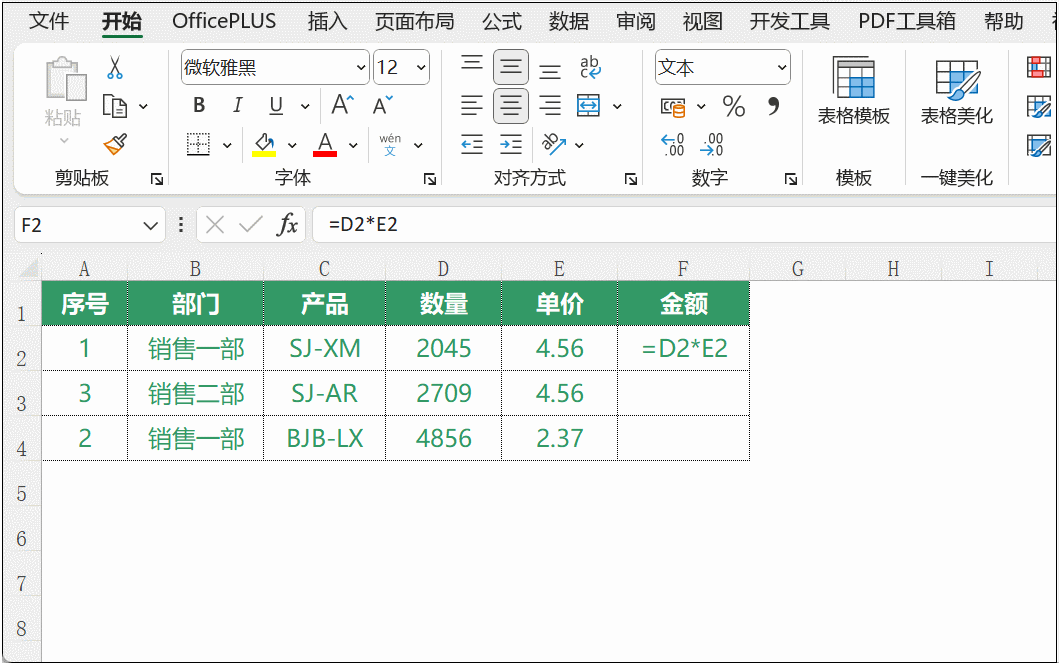Switch to 页面布局 tab
This screenshot has height=663, width=1059.
[415, 22]
